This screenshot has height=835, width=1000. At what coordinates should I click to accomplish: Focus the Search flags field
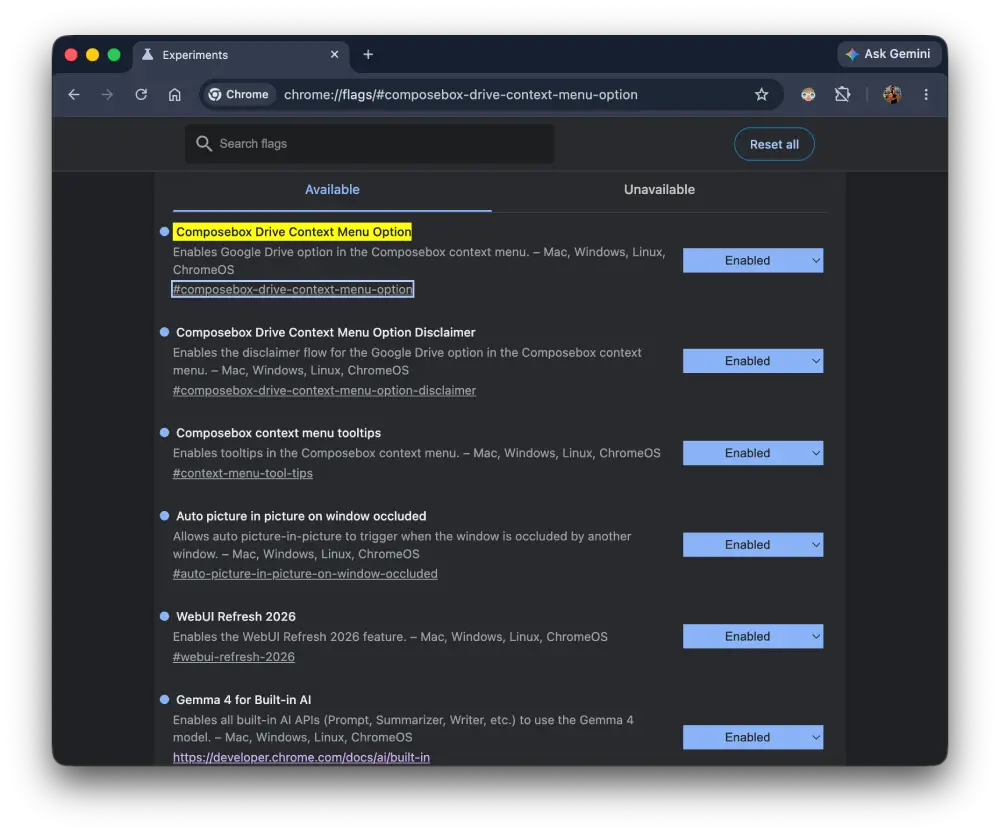[x=369, y=144]
